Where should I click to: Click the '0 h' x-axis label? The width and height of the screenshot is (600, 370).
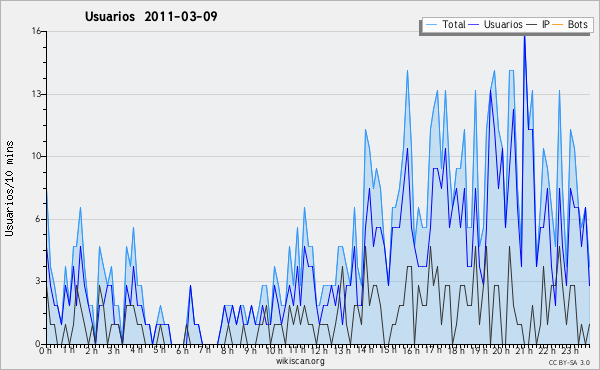click(45, 350)
